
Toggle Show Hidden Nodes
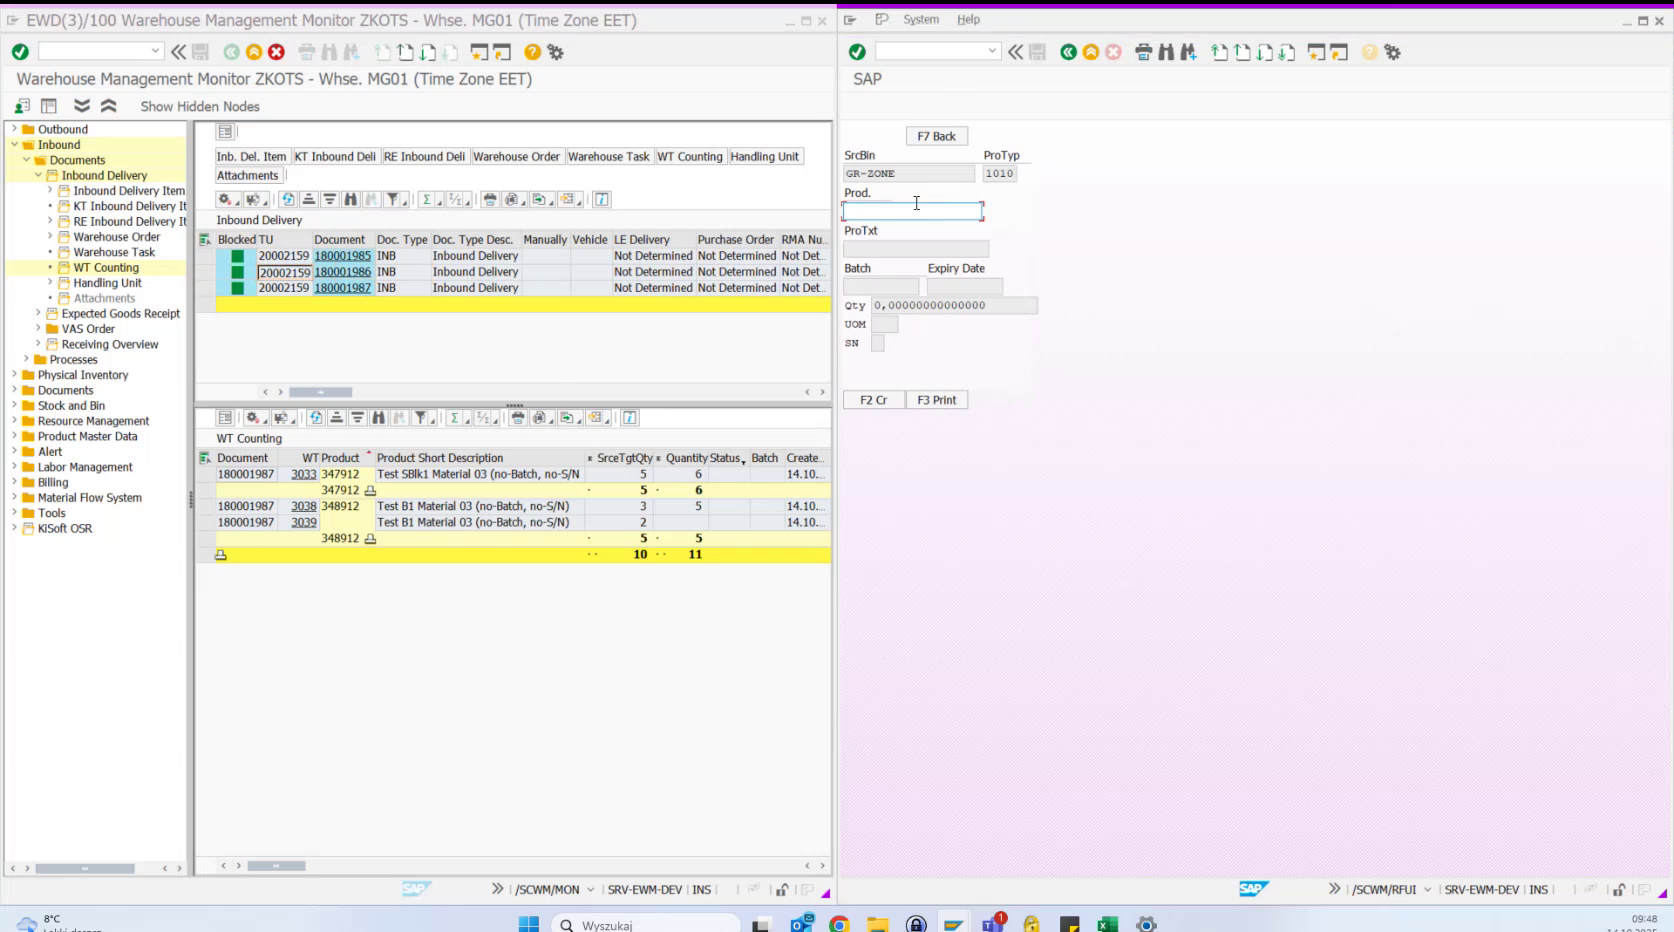[199, 106]
